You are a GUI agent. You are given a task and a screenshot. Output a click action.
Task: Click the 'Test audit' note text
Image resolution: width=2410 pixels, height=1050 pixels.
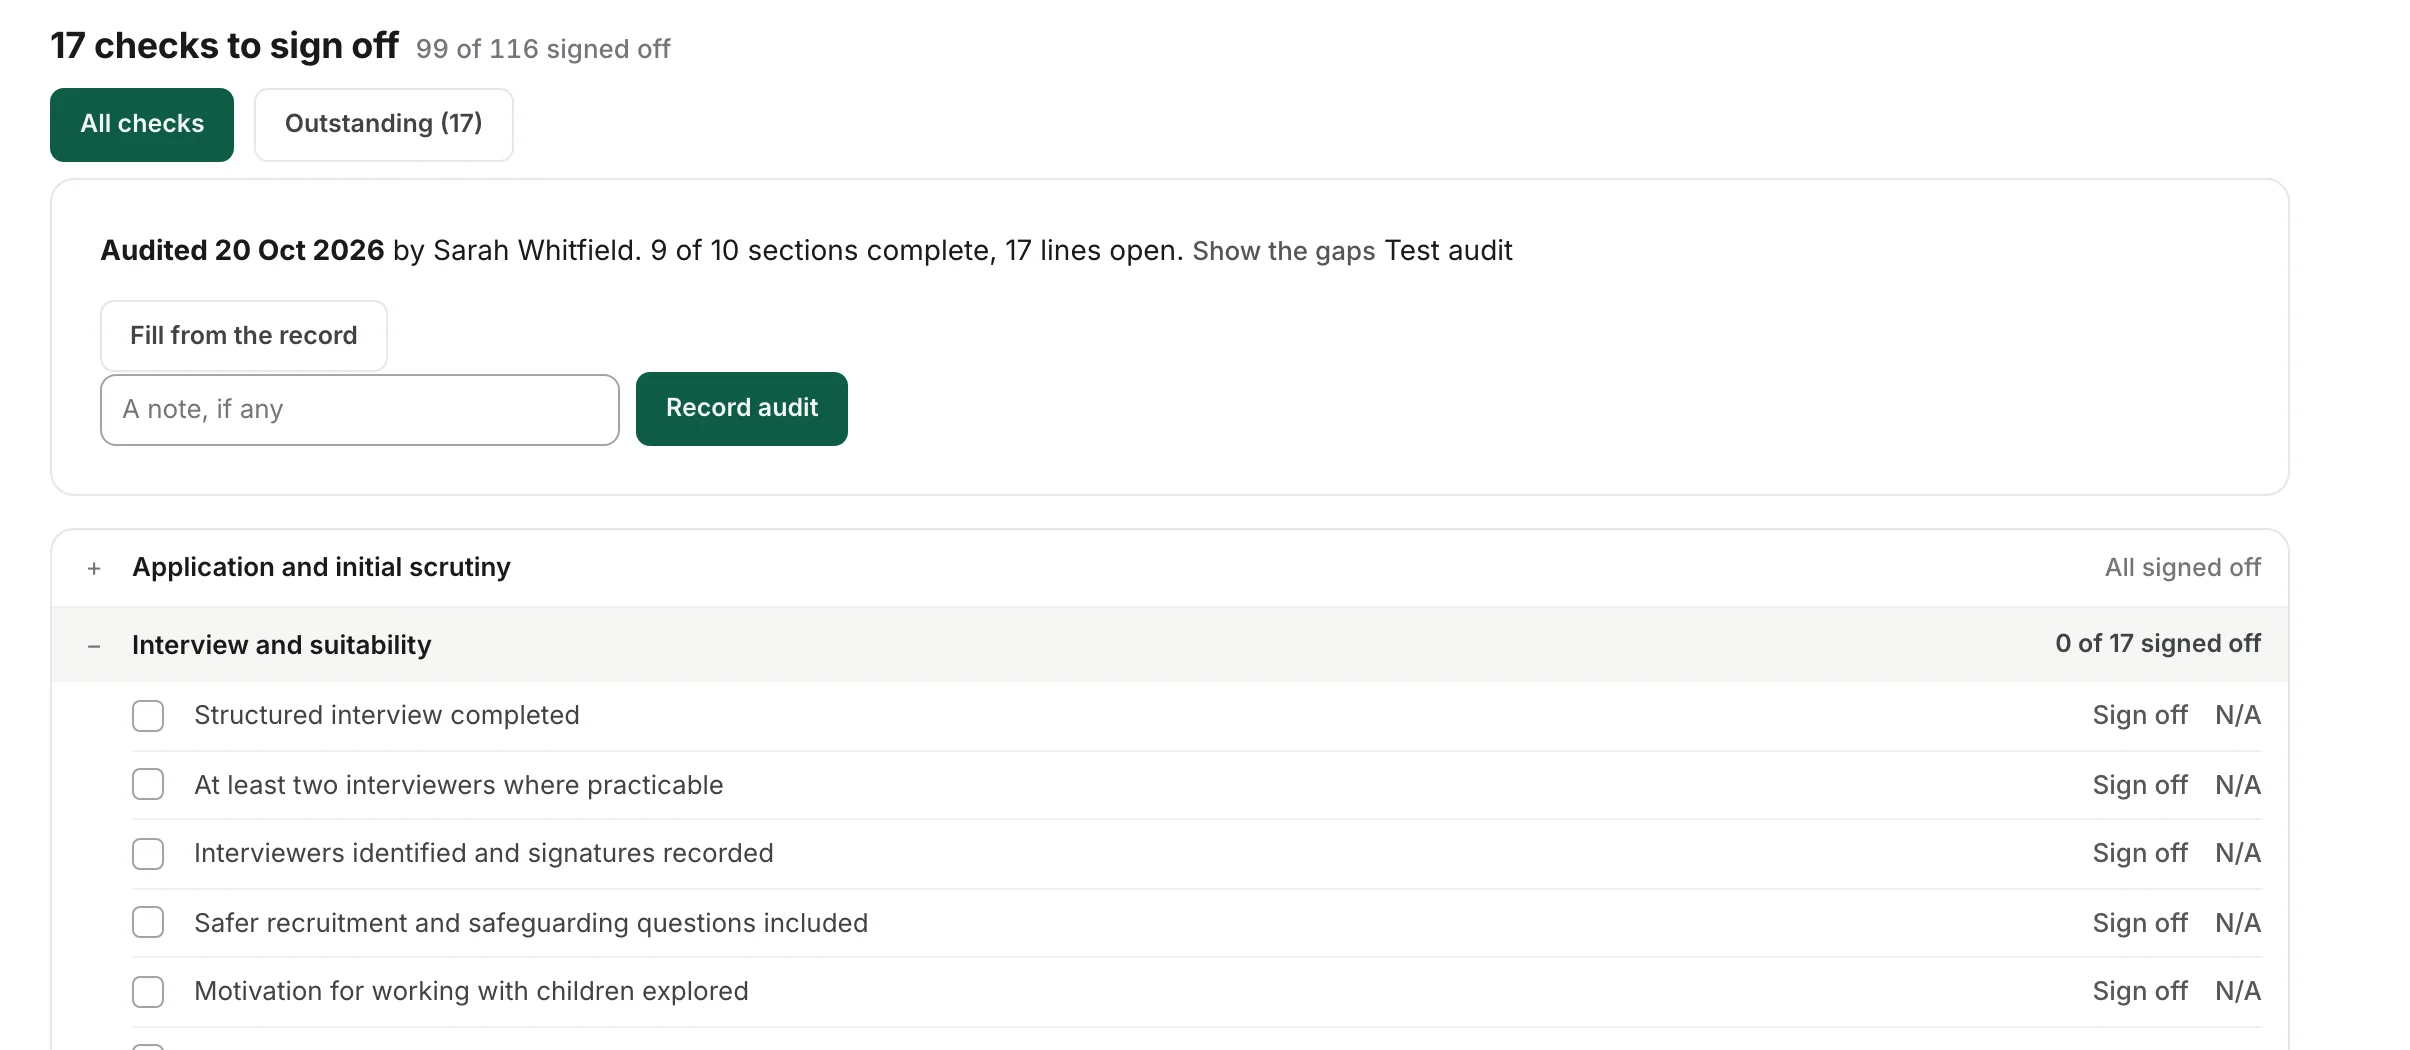(x=1448, y=250)
